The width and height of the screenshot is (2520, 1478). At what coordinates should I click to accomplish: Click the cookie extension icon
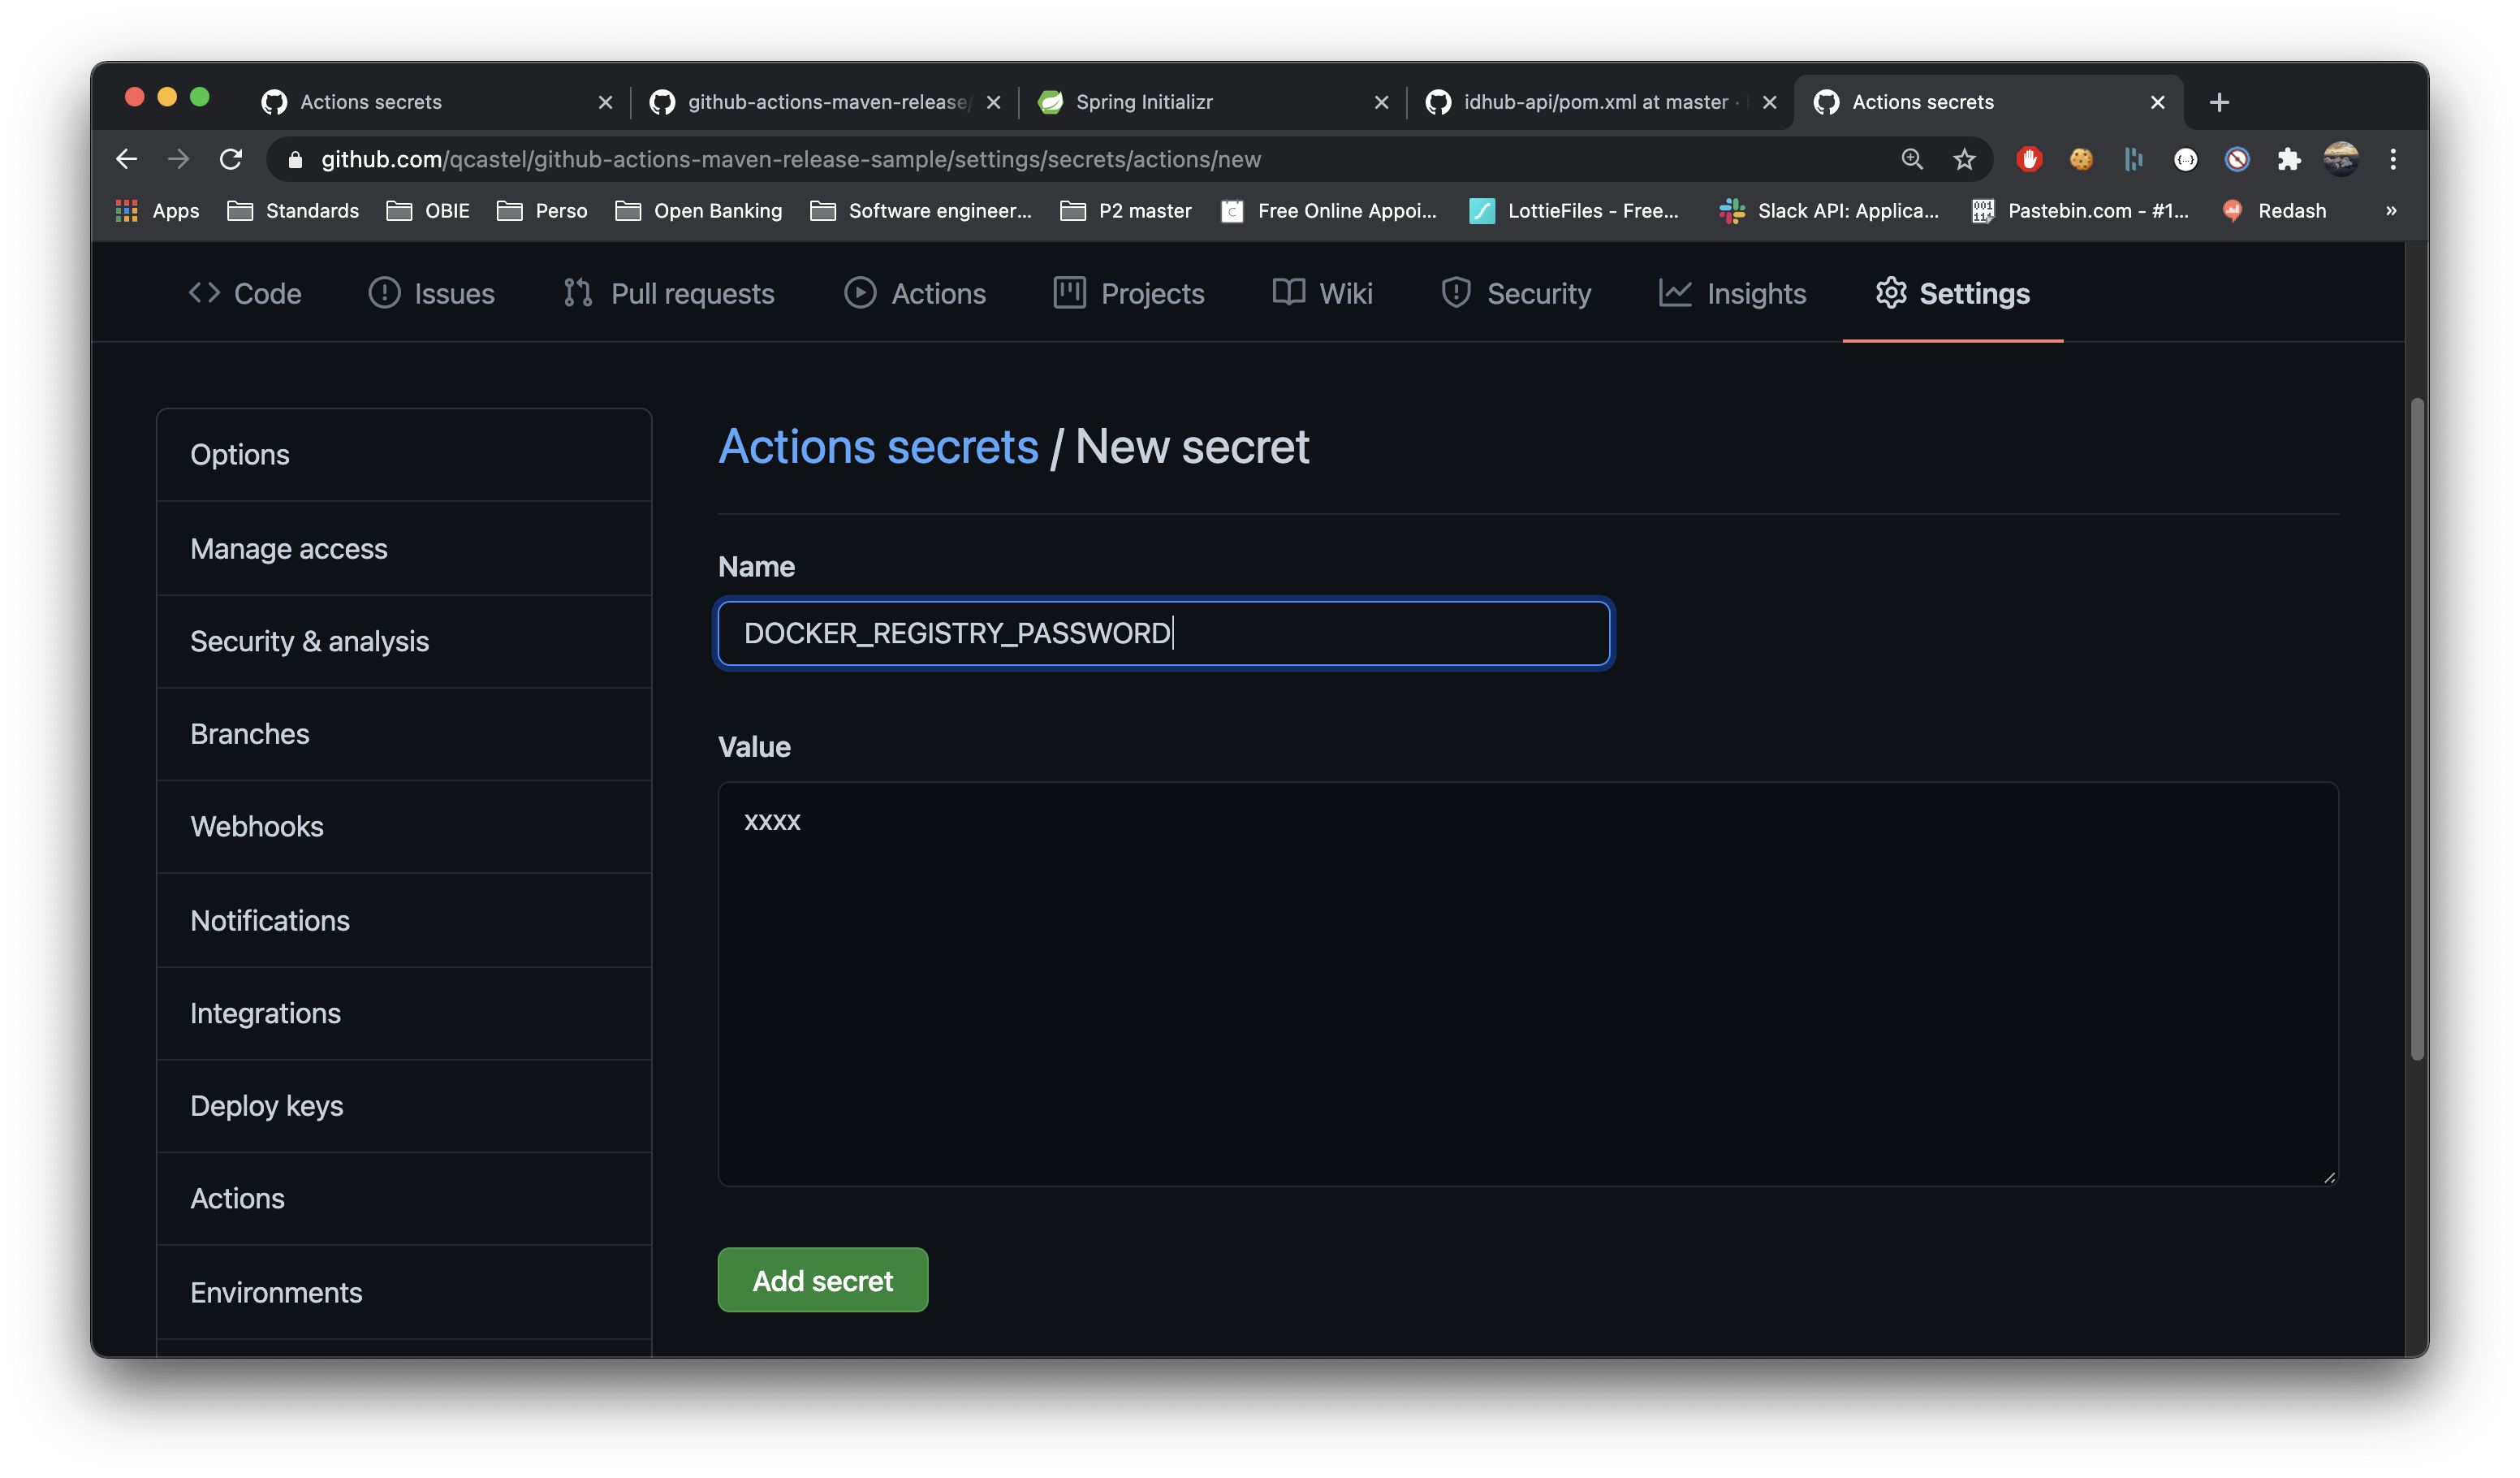(2081, 159)
